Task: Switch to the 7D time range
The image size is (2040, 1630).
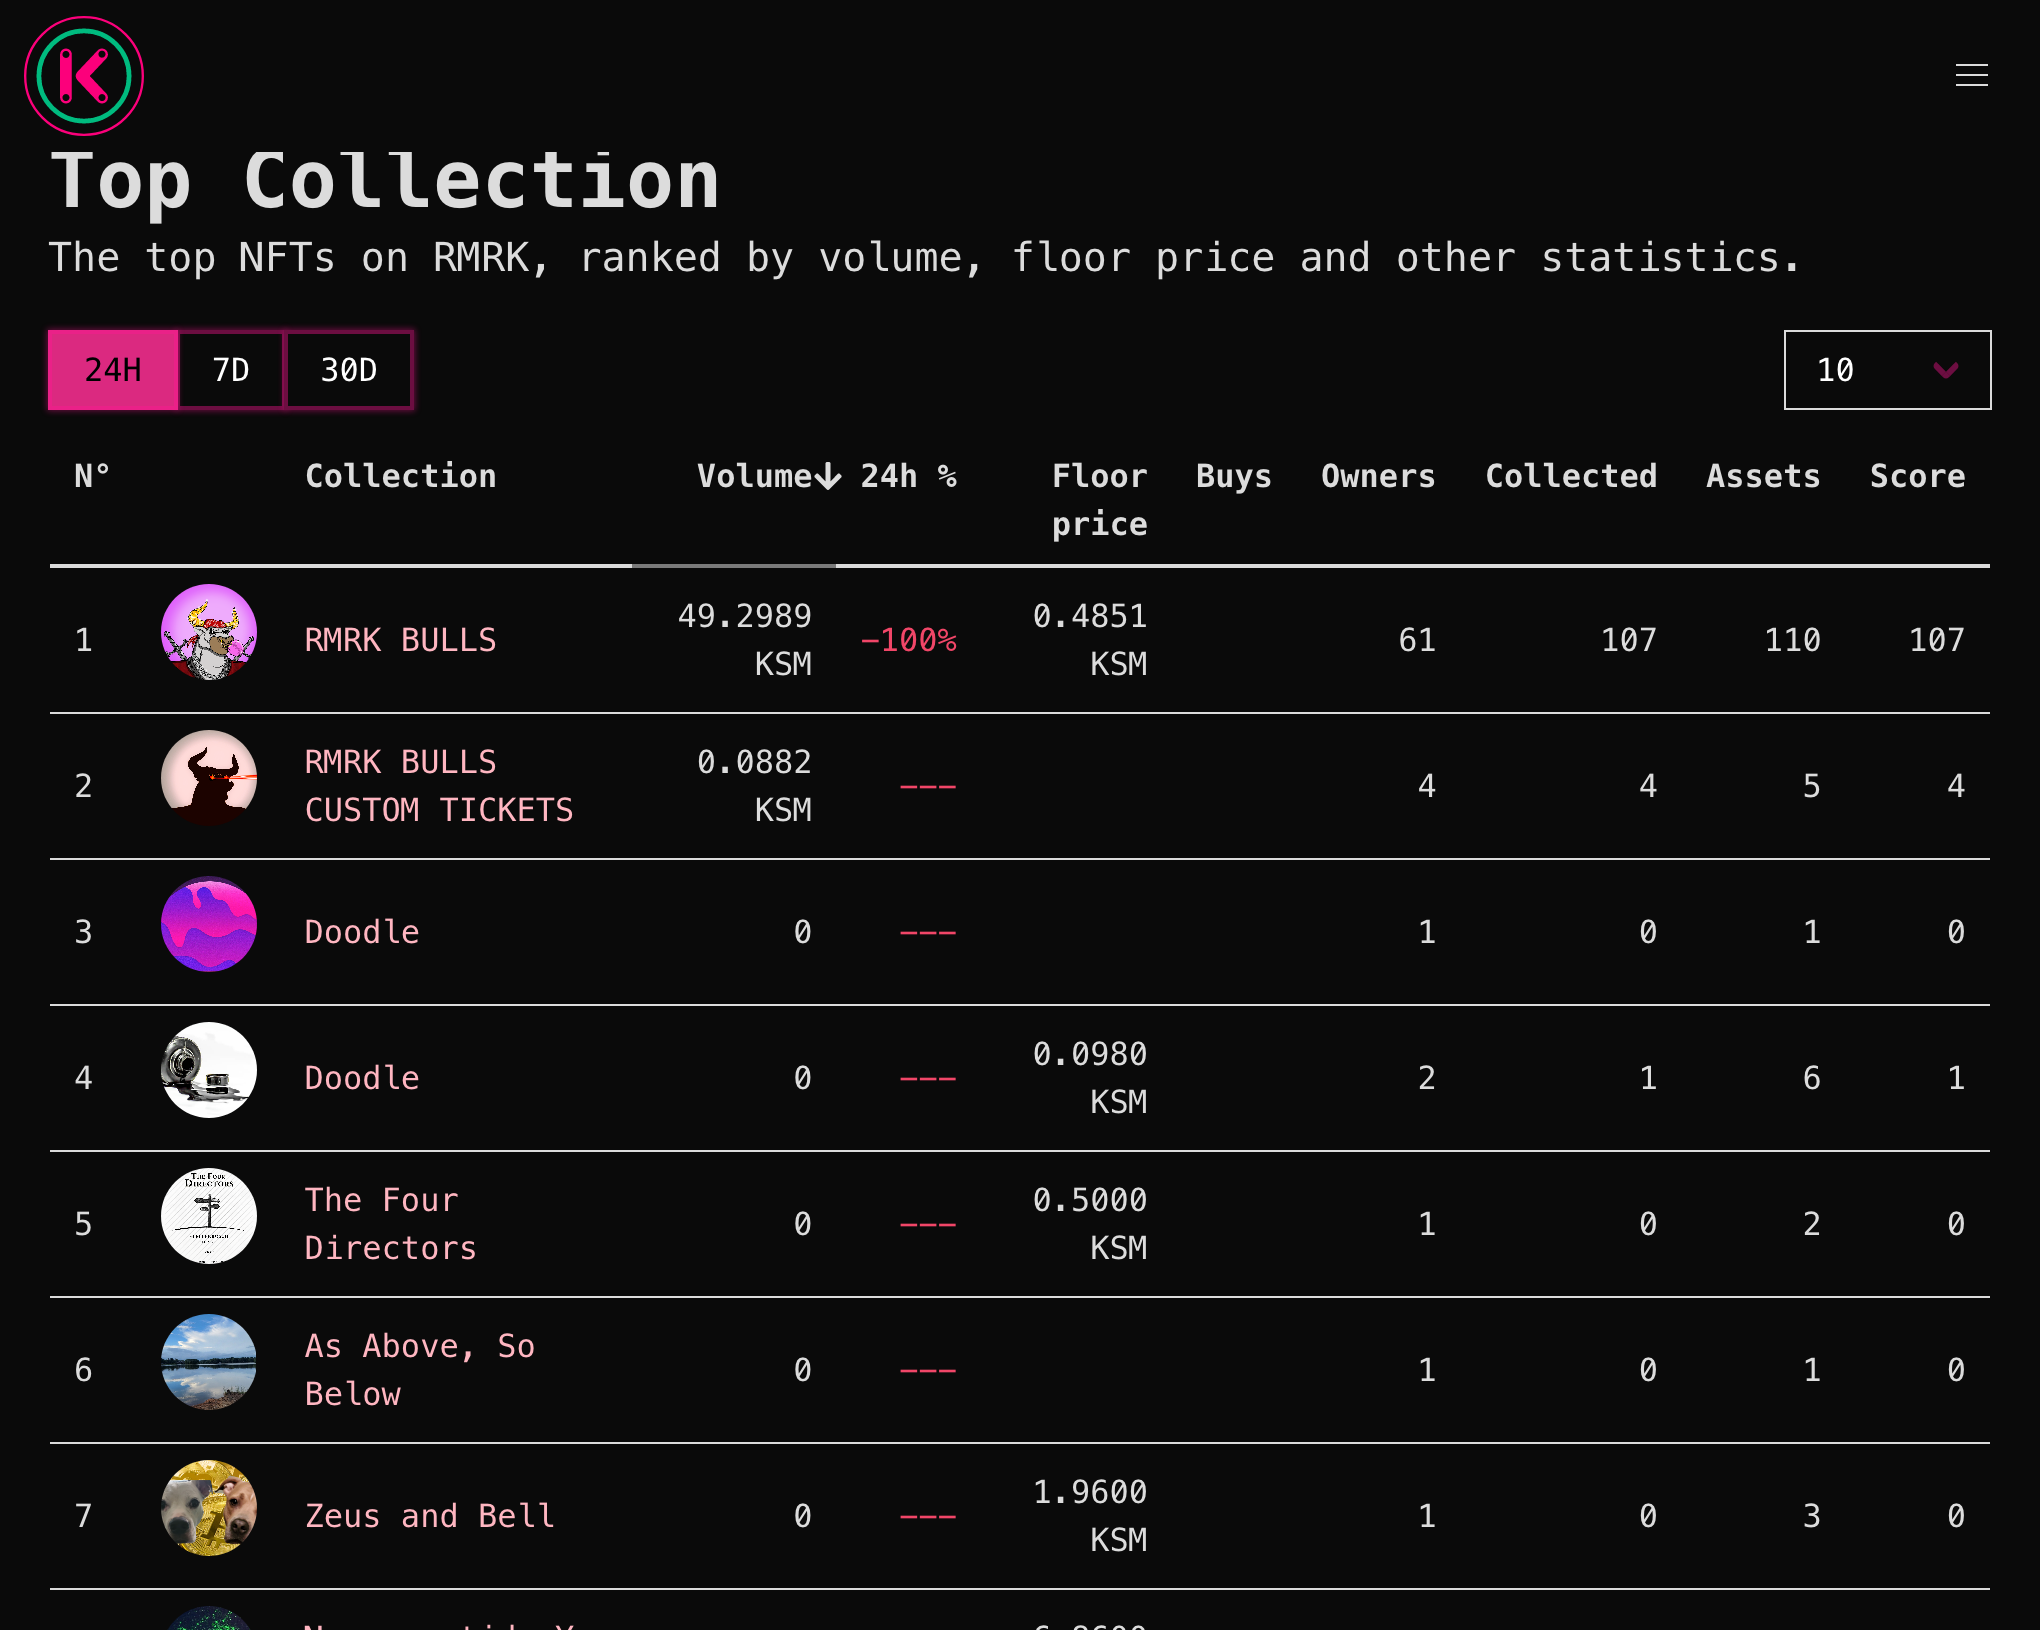Action: click(231, 370)
